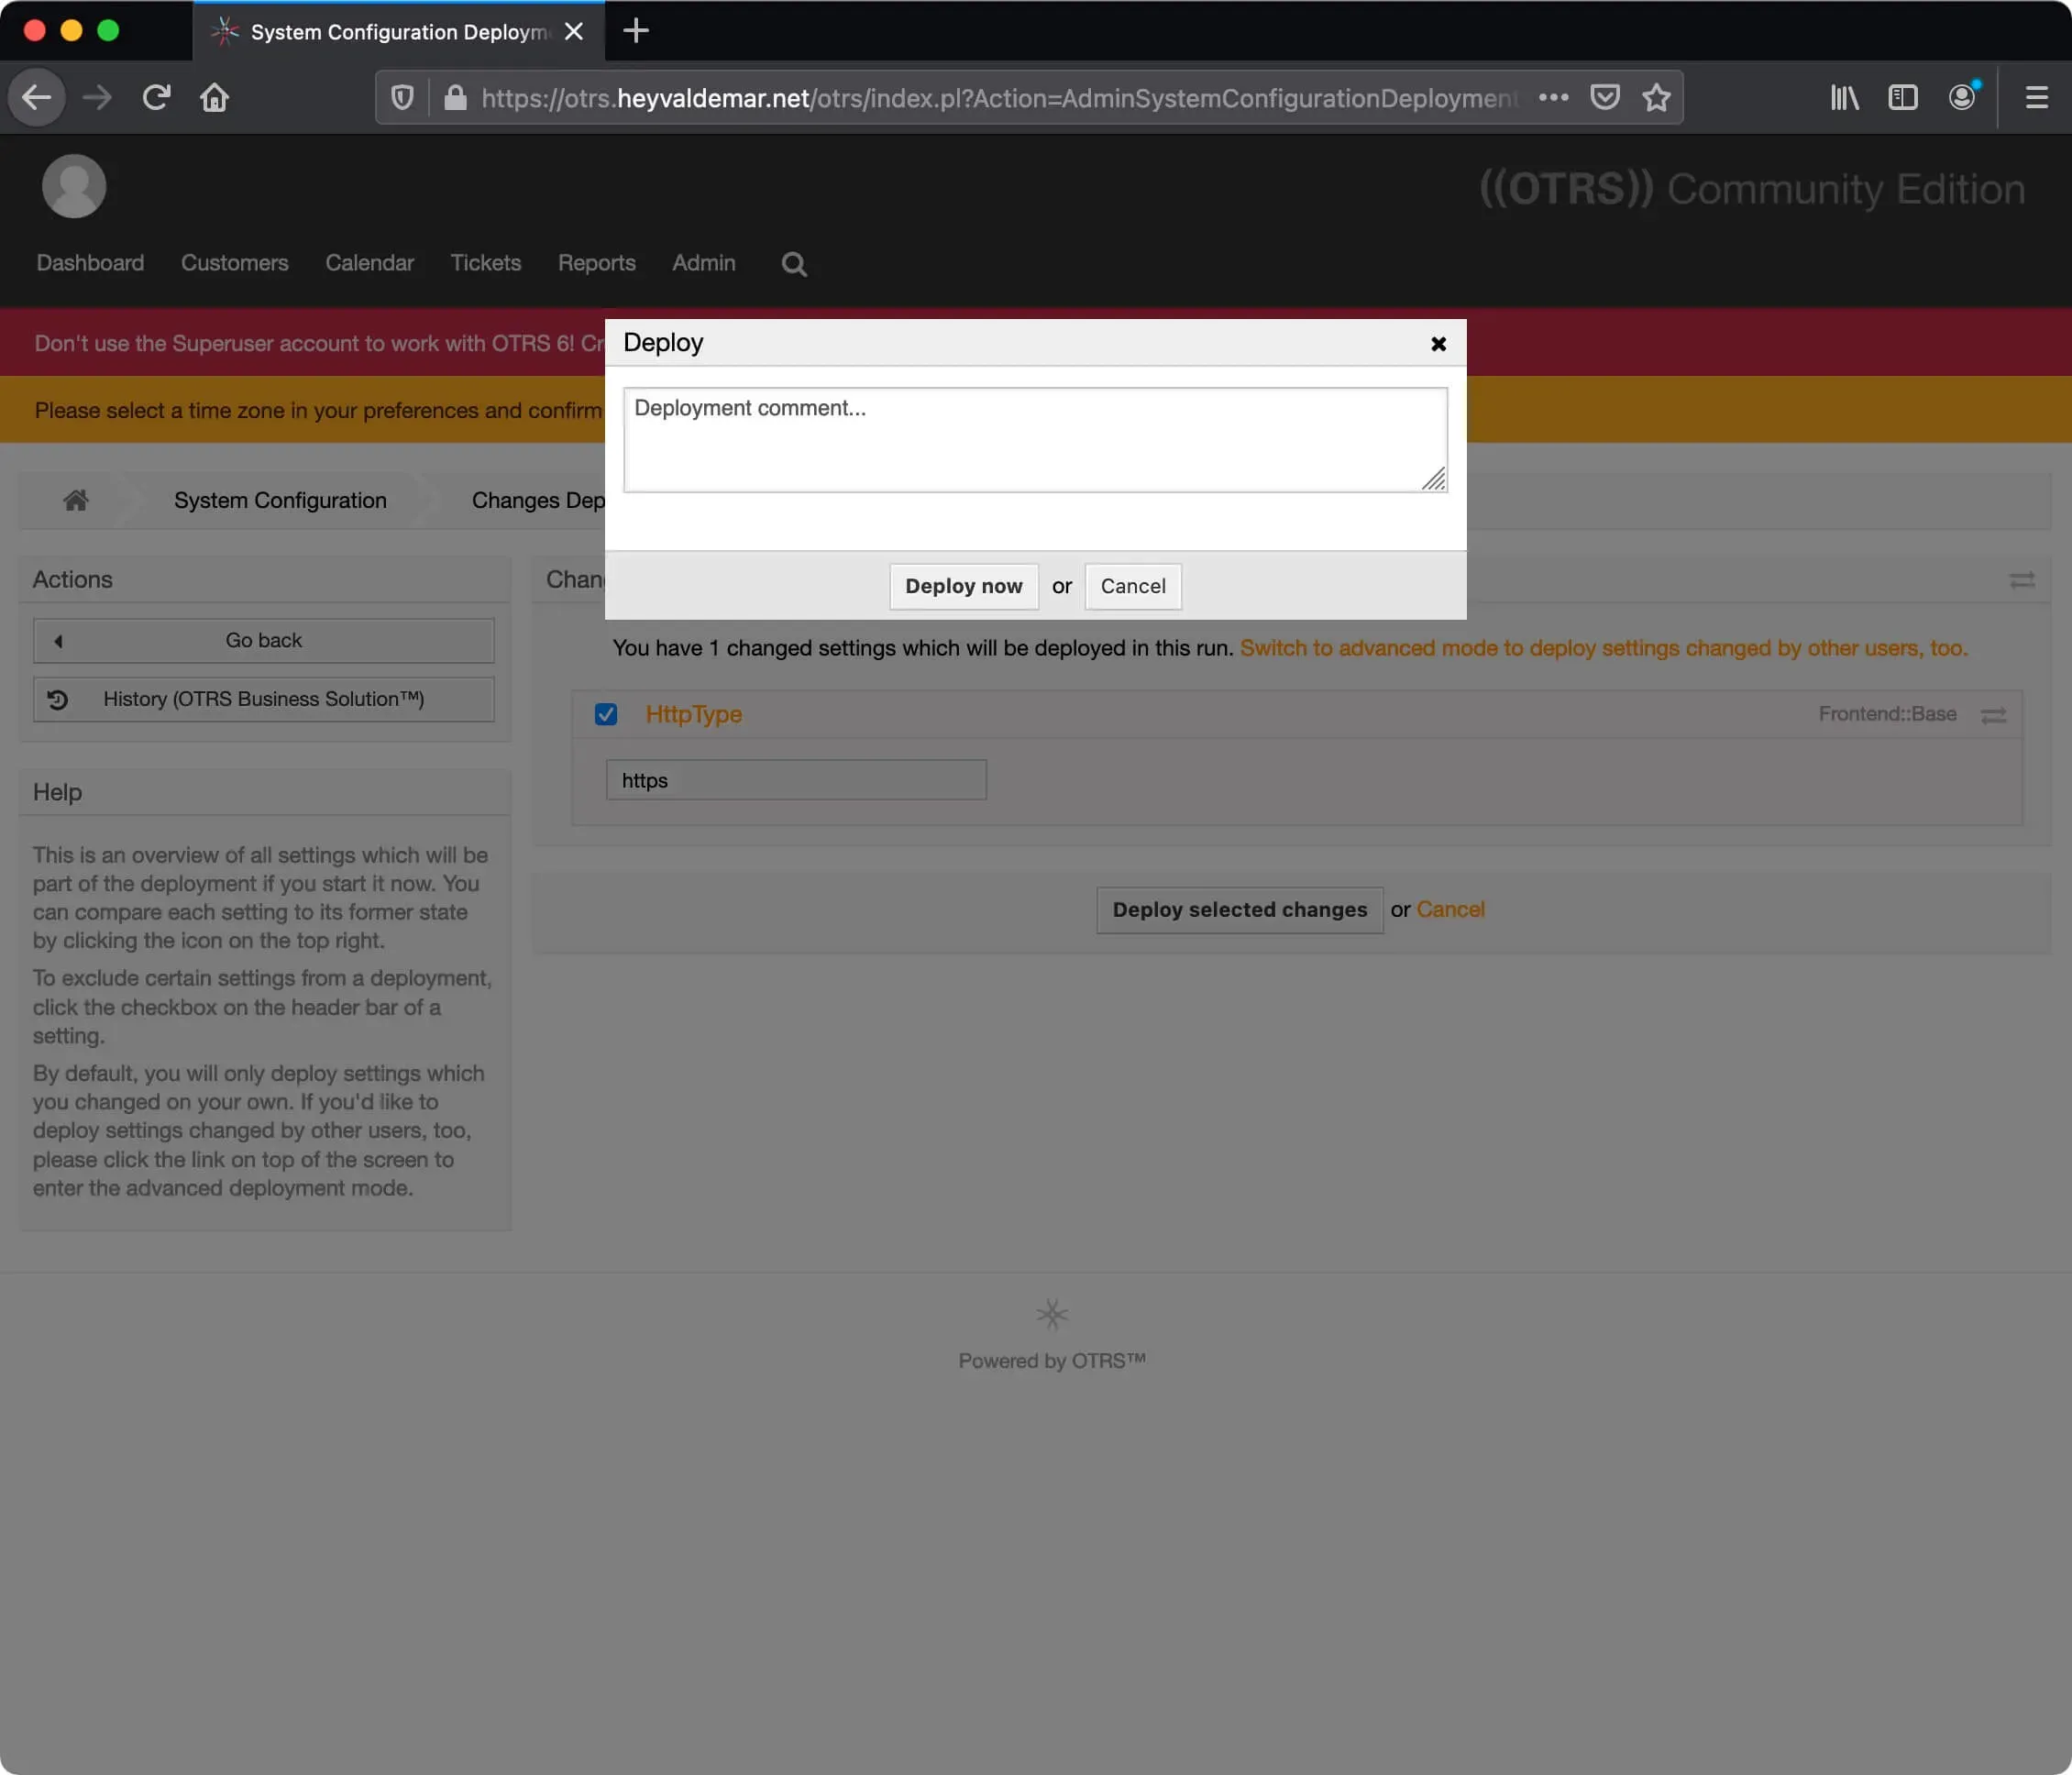Open the Calendar menu
Image resolution: width=2072 pixels, height=1775 pixels.
[x=369, y=263]
